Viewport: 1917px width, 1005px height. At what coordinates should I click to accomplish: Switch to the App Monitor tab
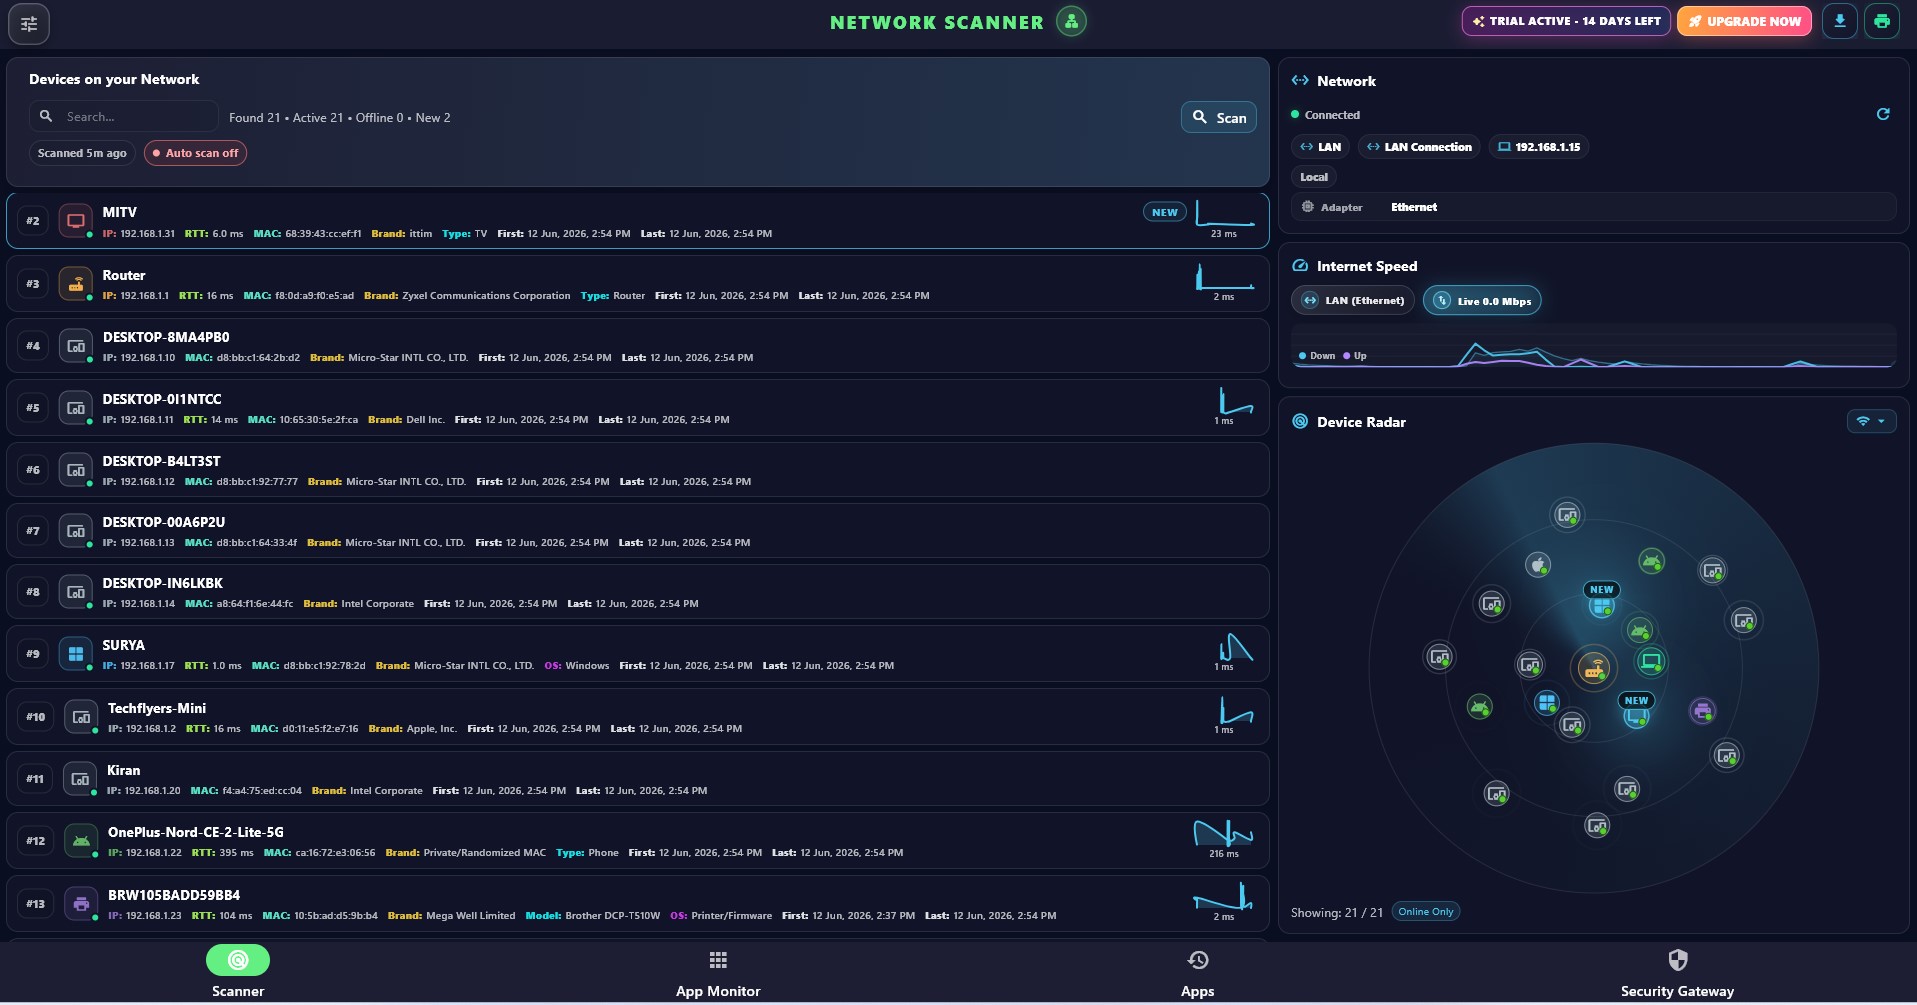click(x=718, y=973)
